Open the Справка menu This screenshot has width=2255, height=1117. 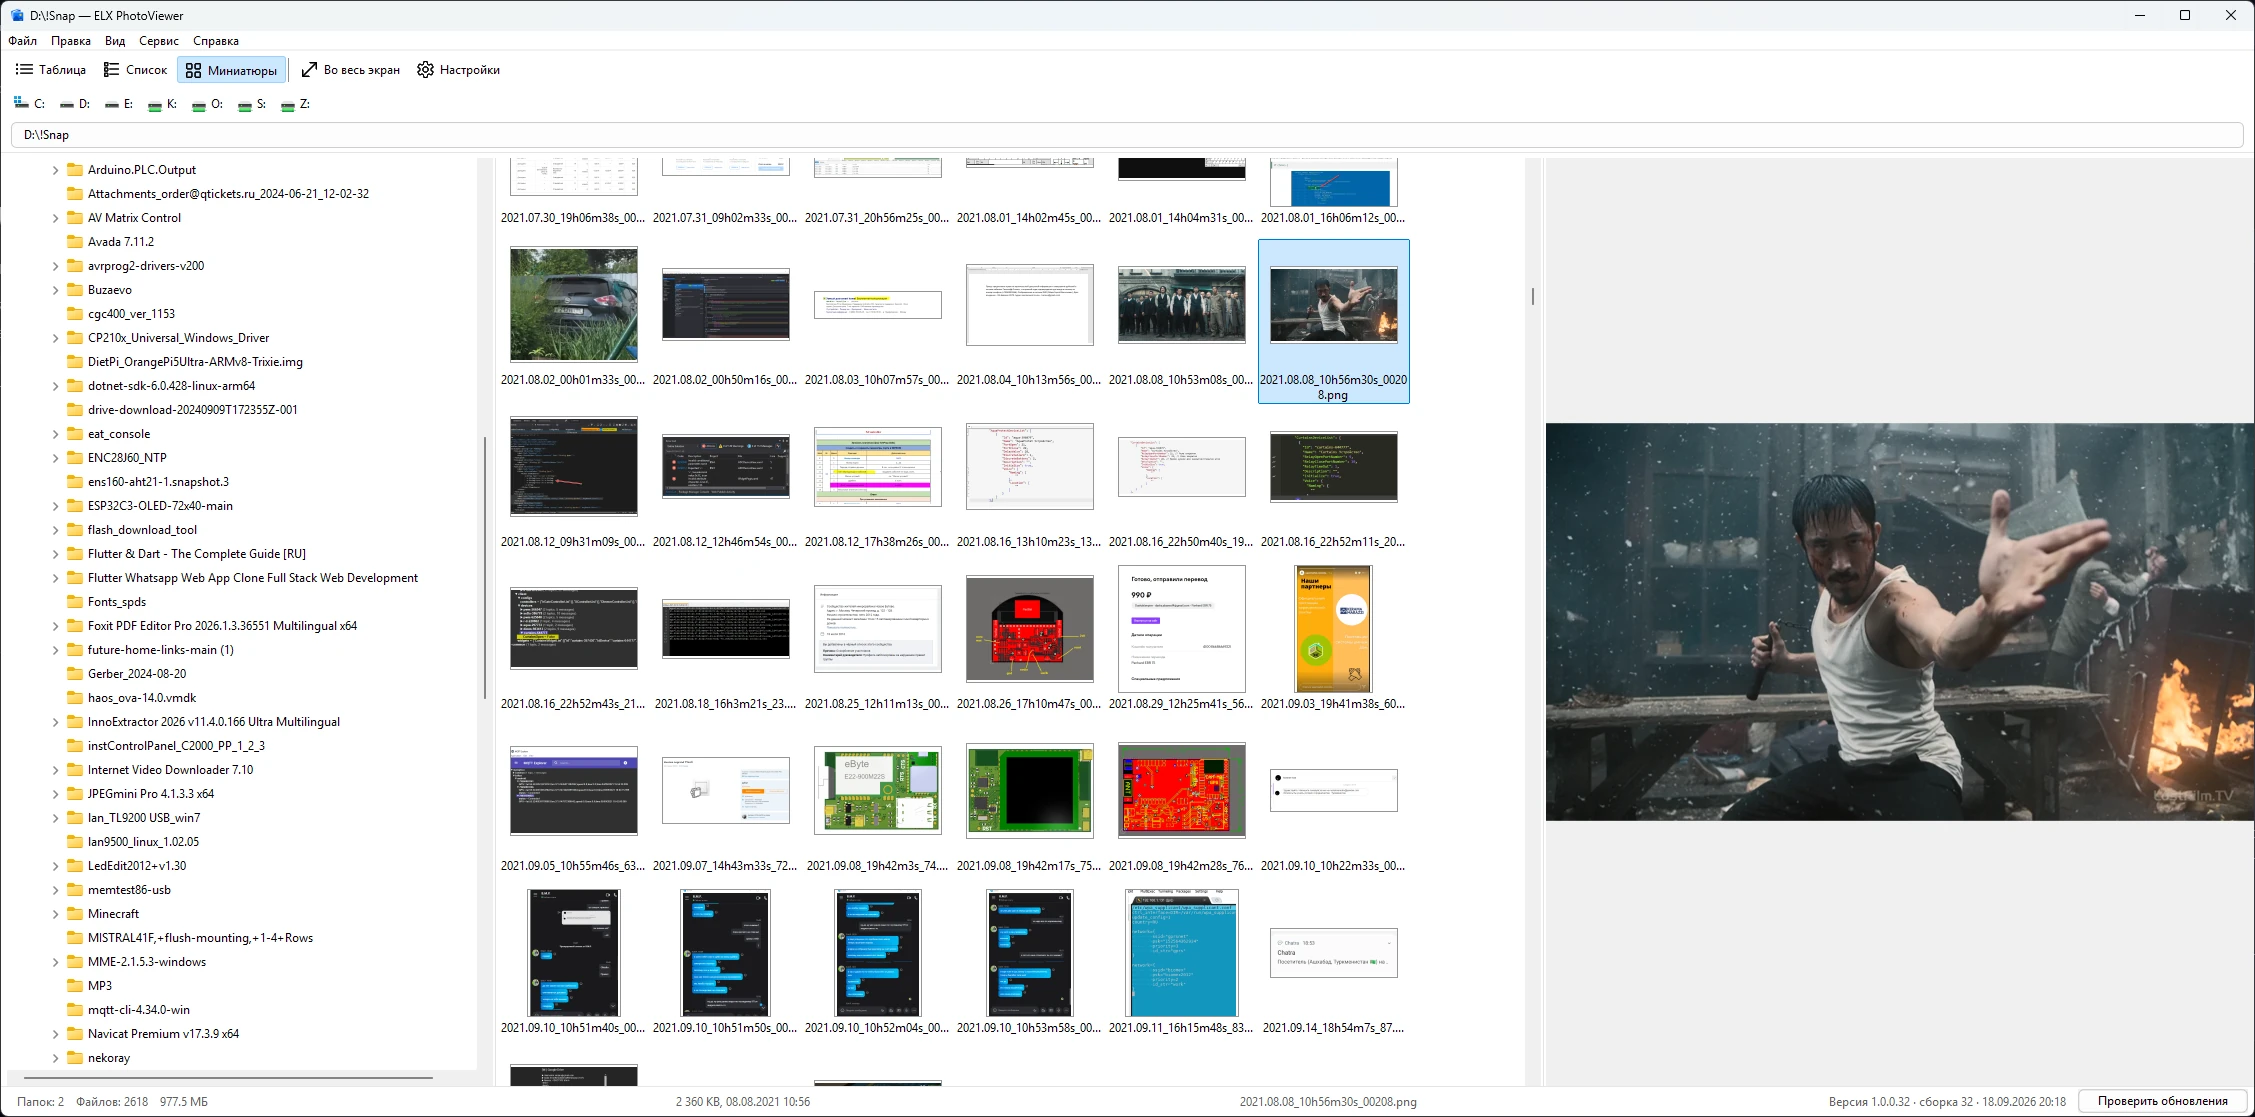216,41
